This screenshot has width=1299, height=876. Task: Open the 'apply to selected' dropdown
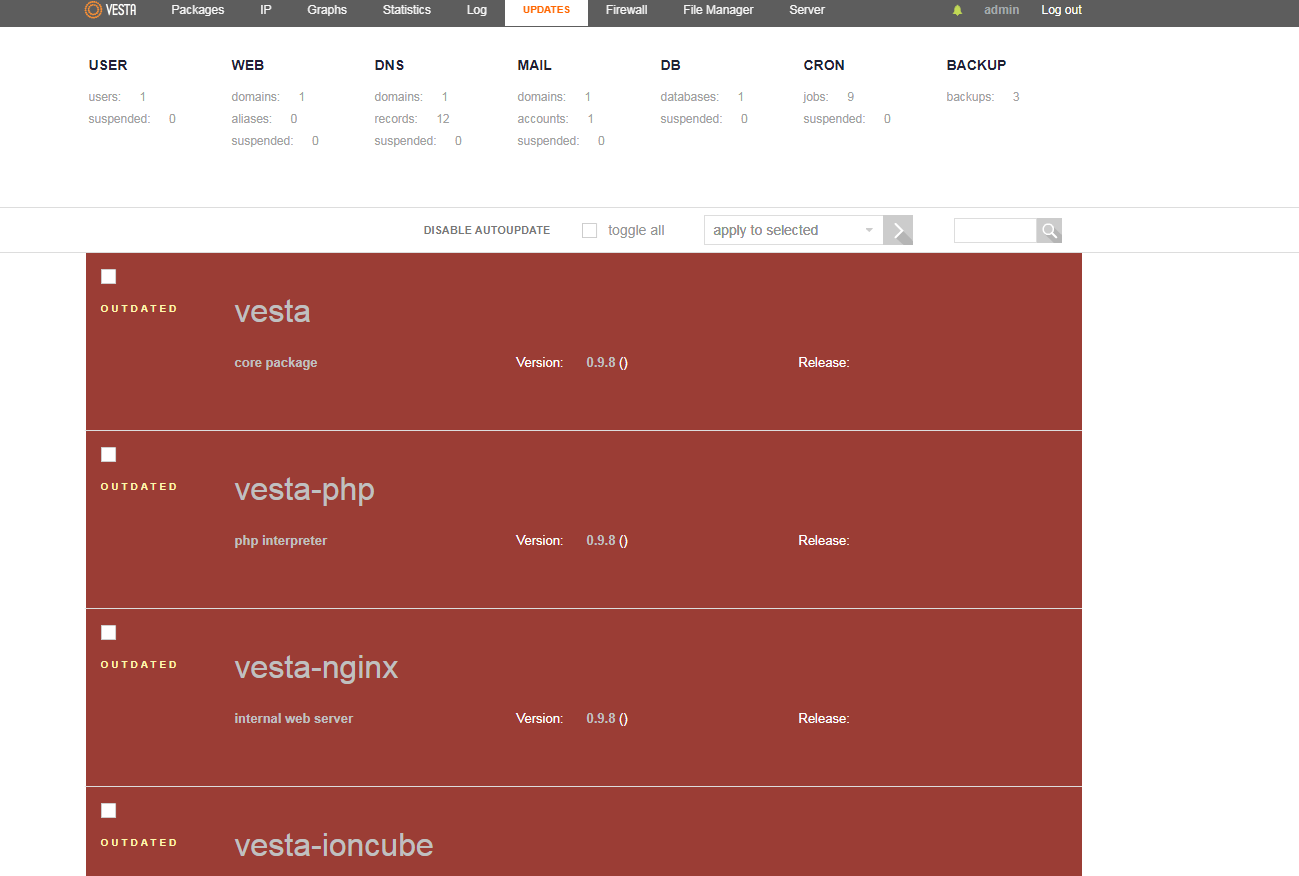[x=793, y=230]
